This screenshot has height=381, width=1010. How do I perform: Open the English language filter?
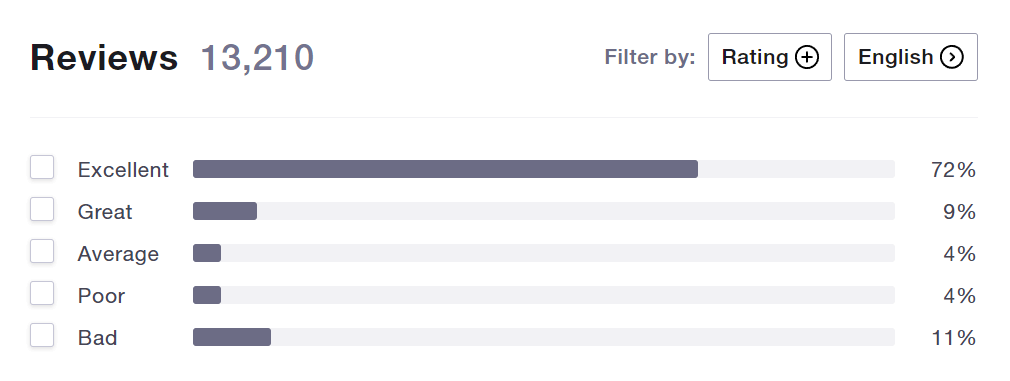pos(911,57)
